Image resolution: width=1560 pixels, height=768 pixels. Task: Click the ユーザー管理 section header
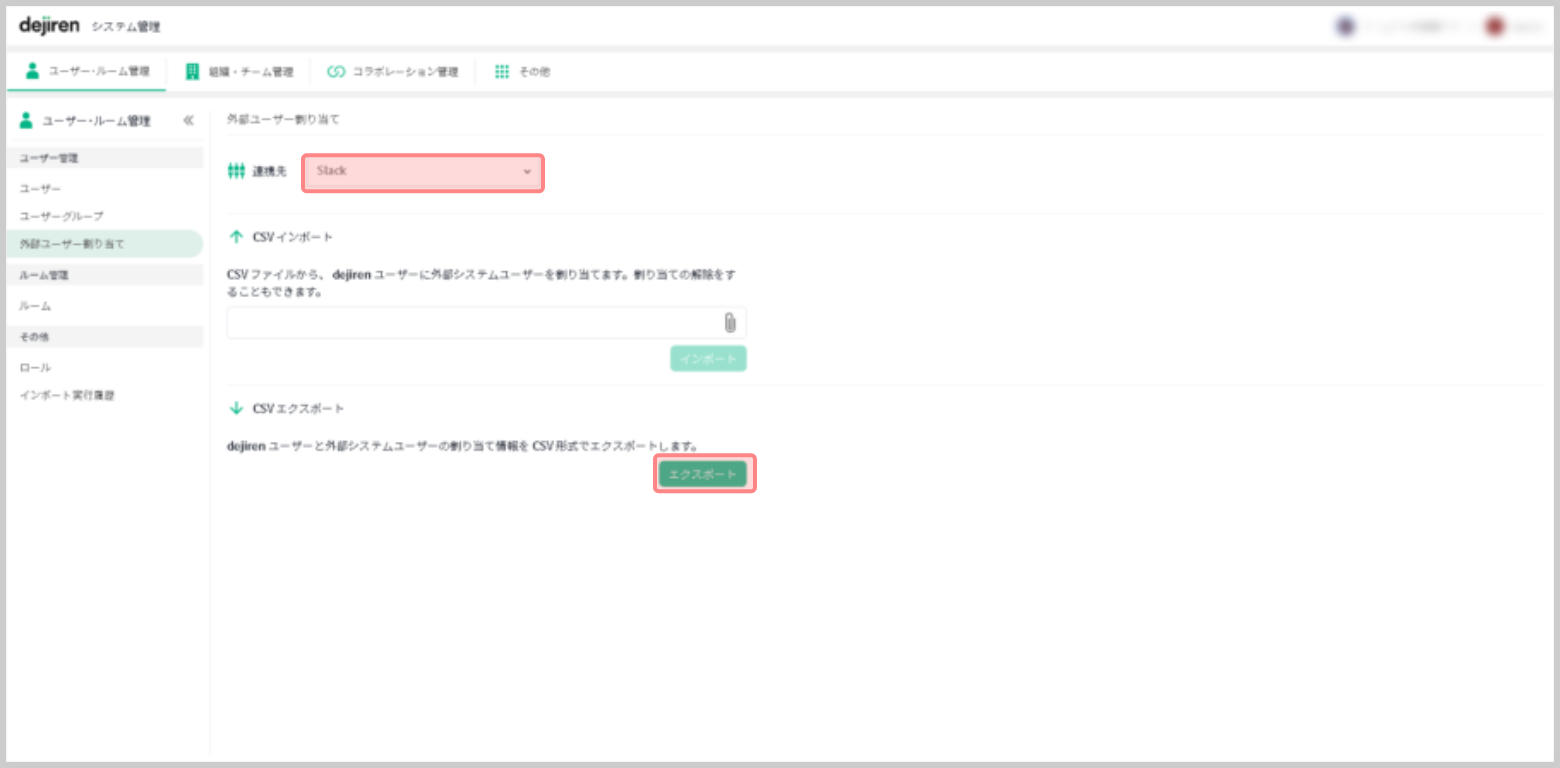point(105,158)
